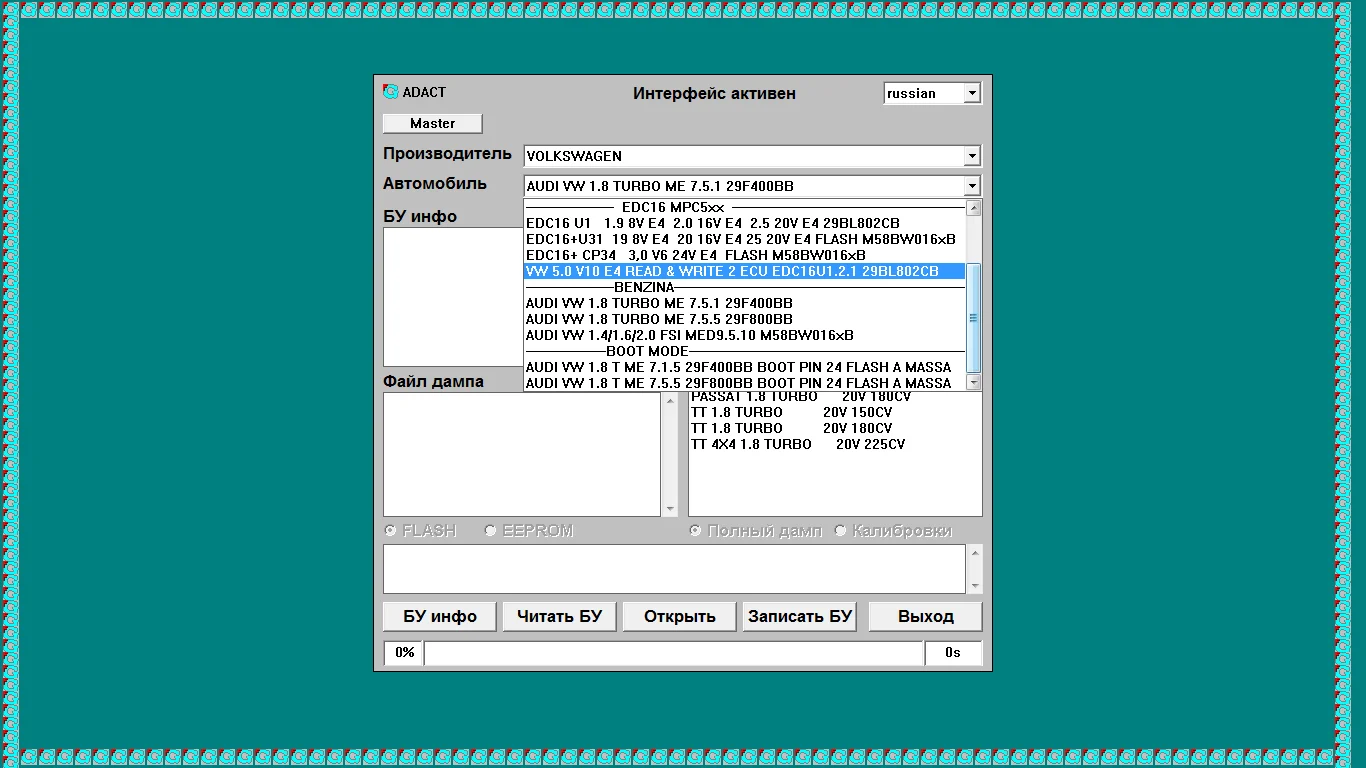
Task: Click the Автомобиль label
Action: point(435,183)
